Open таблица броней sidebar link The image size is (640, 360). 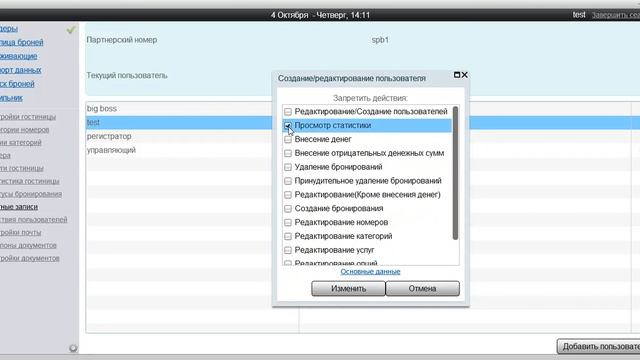pyautogui.click(x=22, y=42)
